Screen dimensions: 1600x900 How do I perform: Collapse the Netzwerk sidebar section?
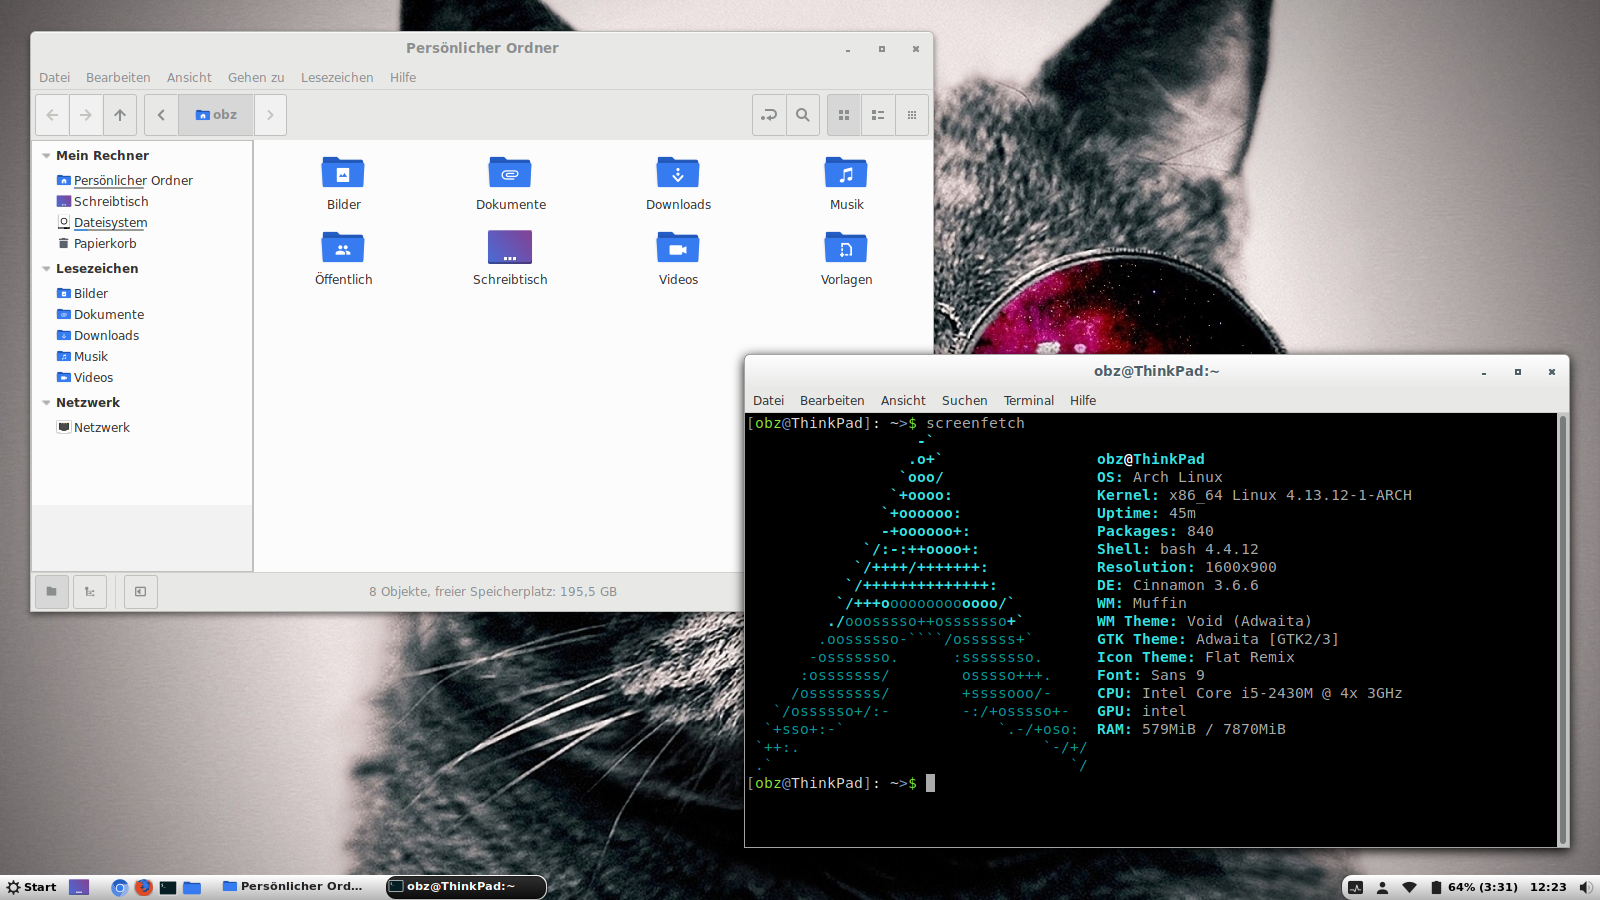[46, 403]
